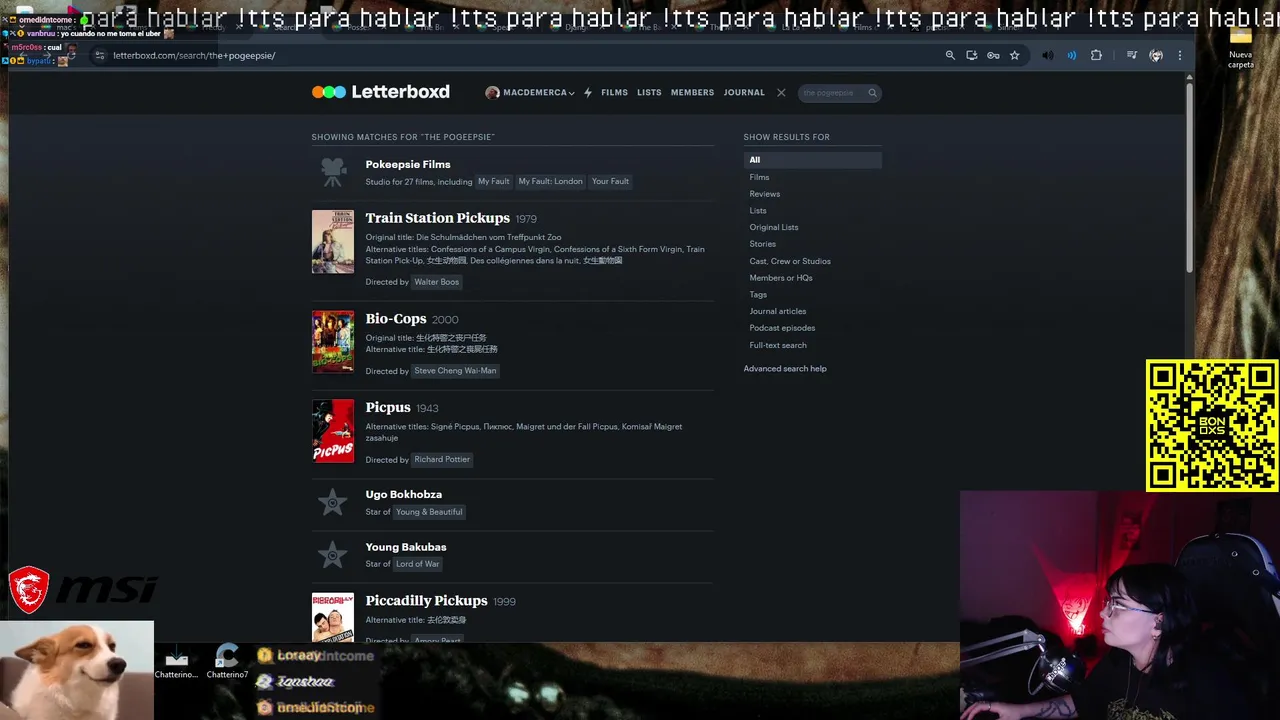The image size is (1280, 720).
Task: Bookmark this page with the star icon
Action: 1014,55
